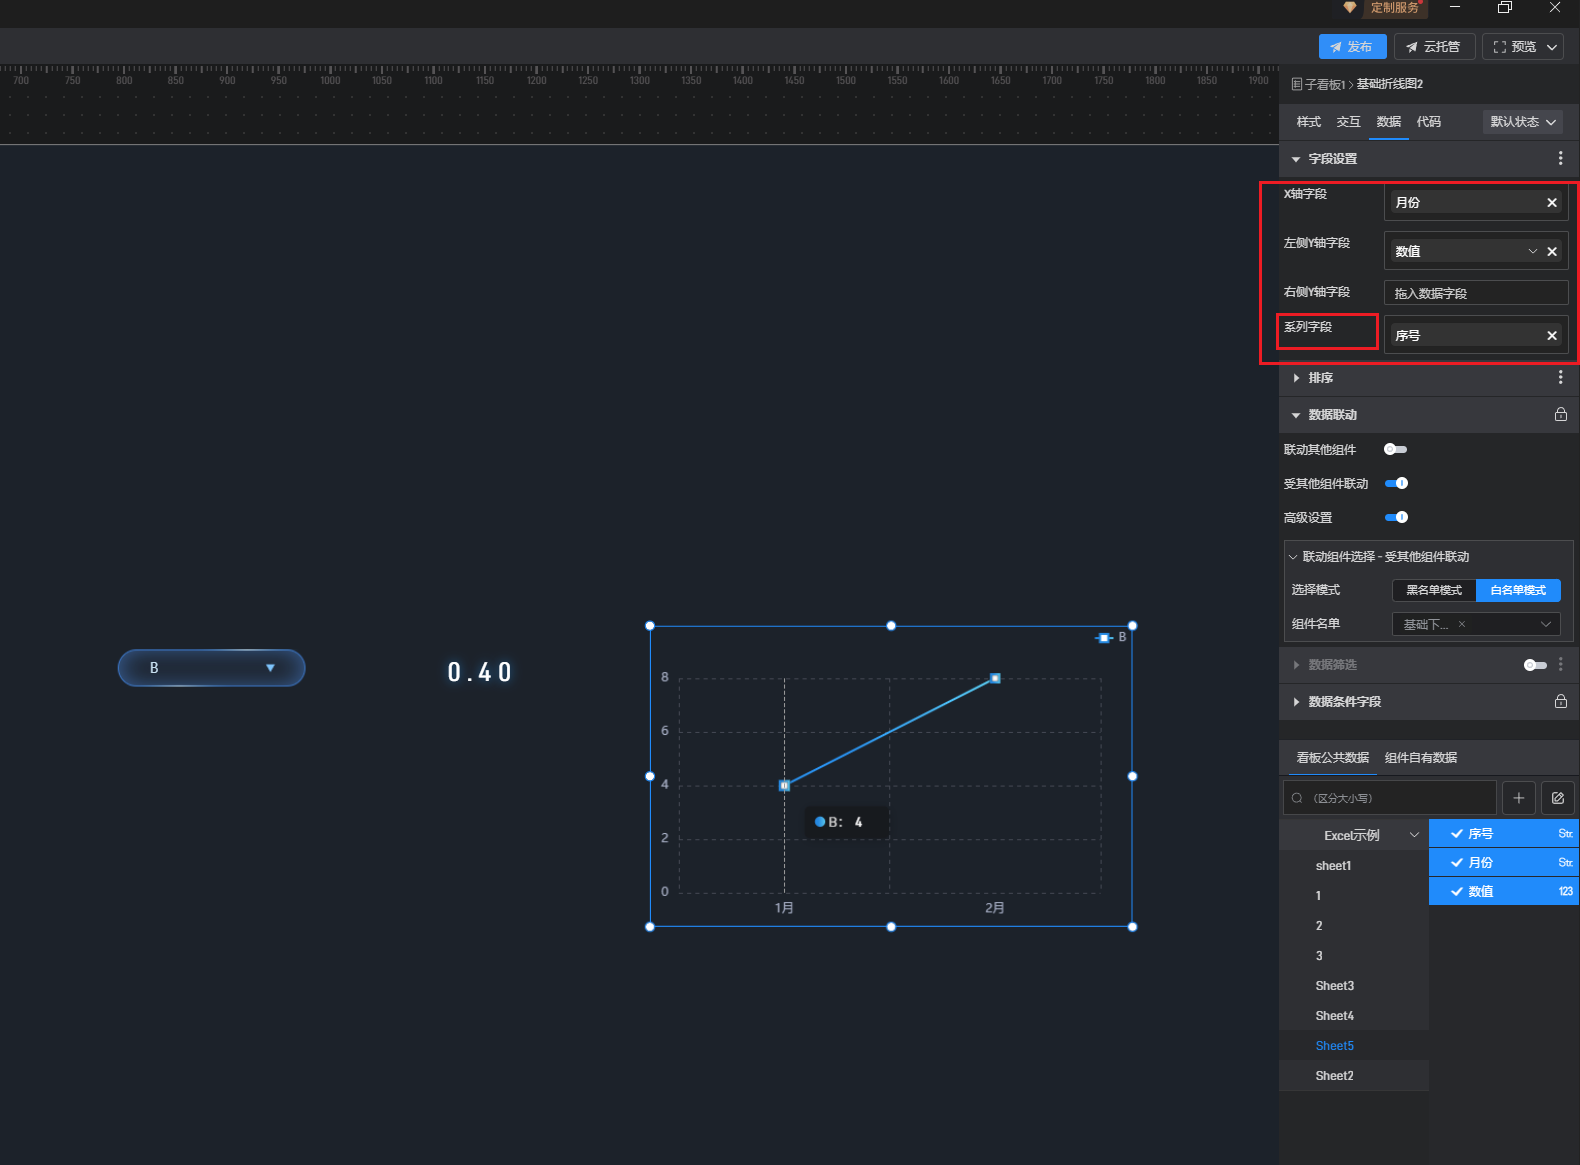The width and height of the screenshot is (1580, 1165).
Task: Select Sheet3 in the data list
Action: (x=1334, y=986)
